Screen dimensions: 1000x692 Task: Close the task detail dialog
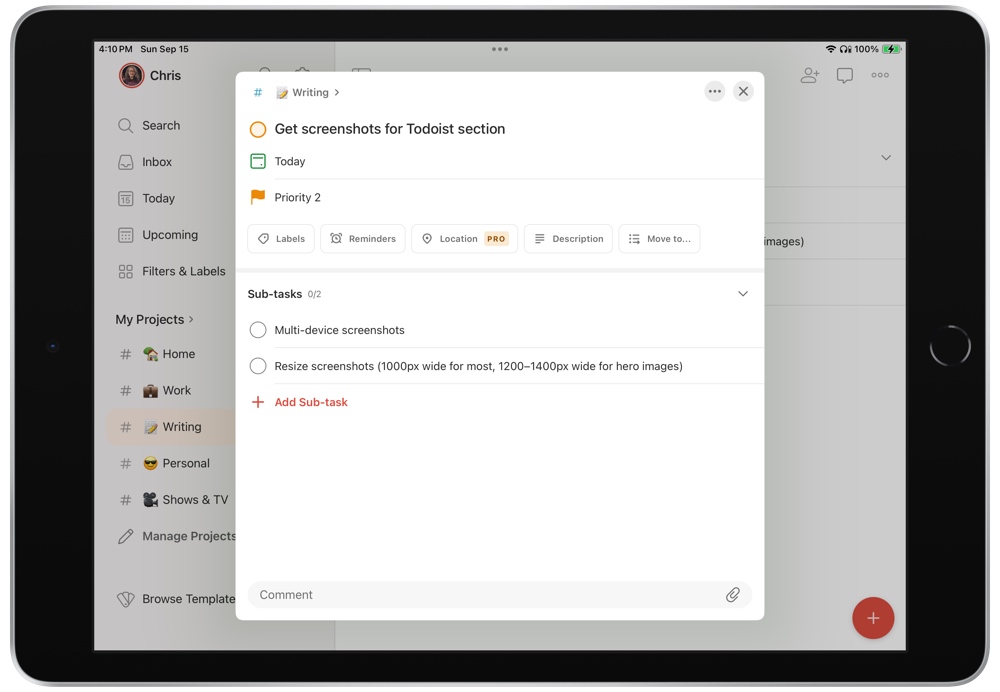point(743,91)
